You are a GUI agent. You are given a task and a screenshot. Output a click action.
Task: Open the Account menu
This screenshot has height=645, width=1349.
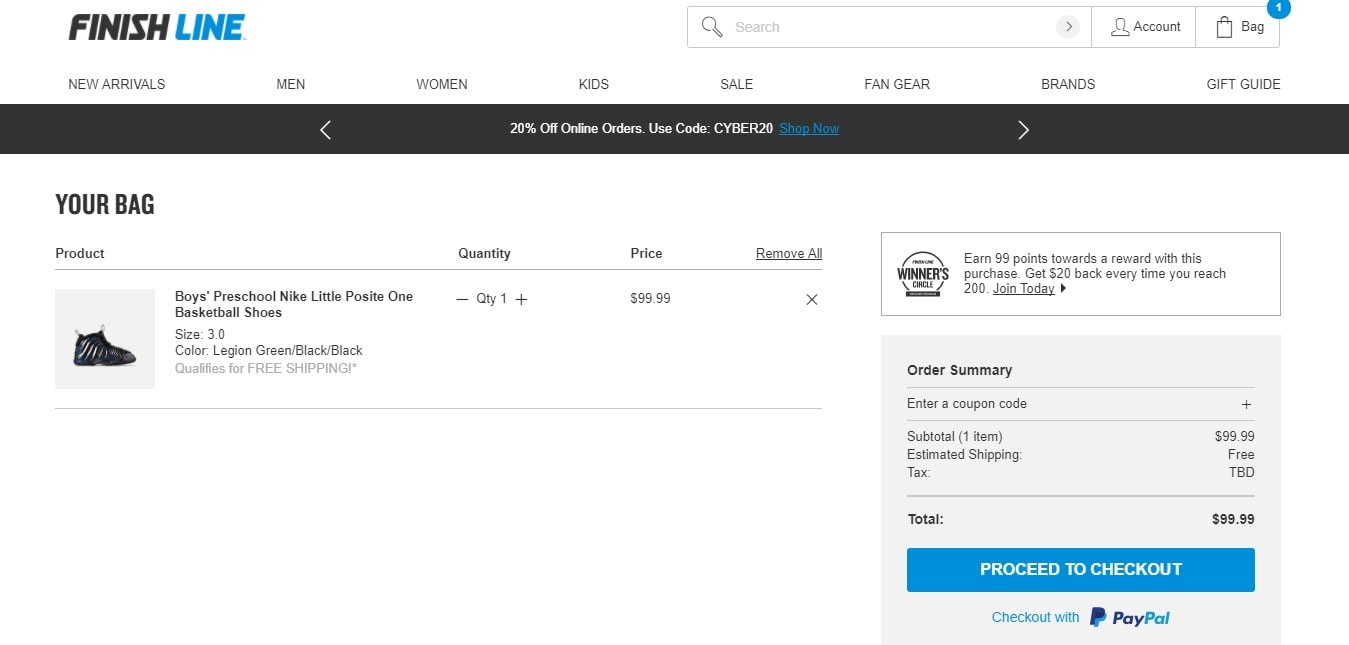(x=1145, y=27)
